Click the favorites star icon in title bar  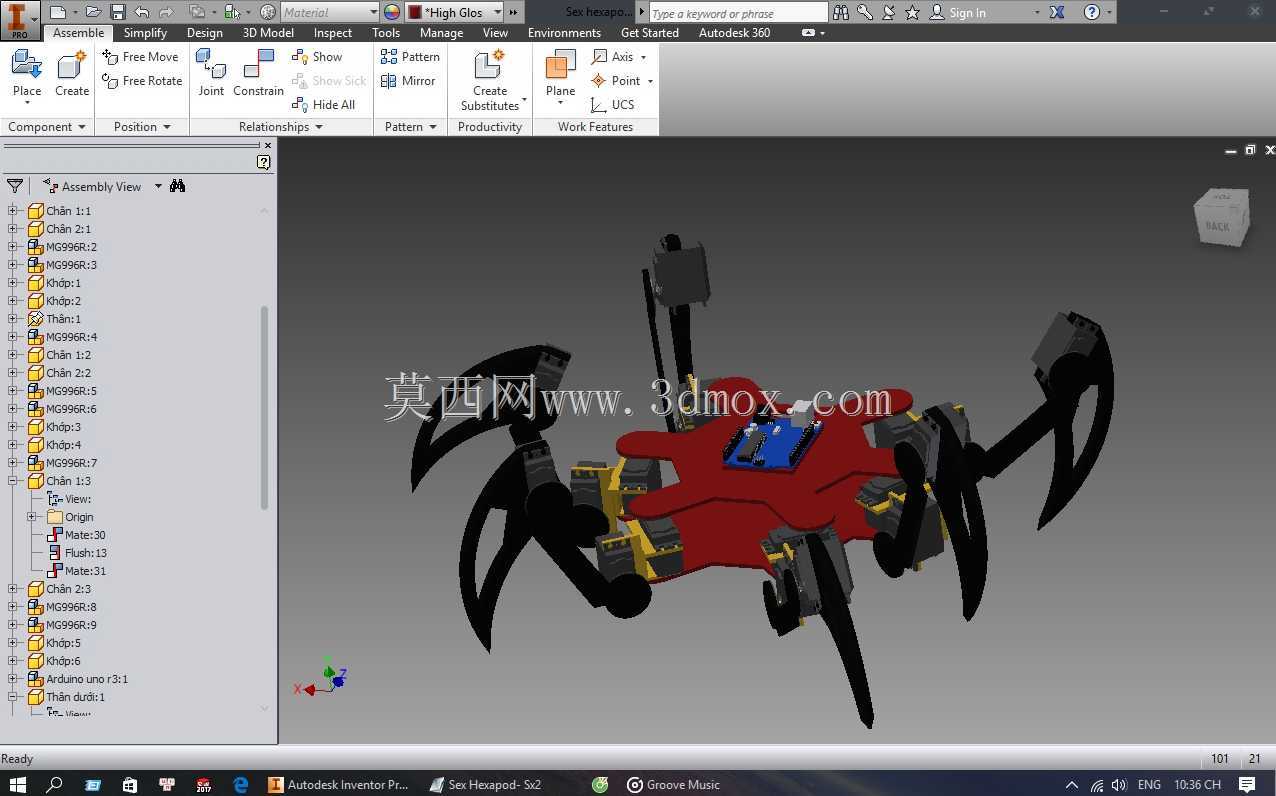(x=912, y=12)
